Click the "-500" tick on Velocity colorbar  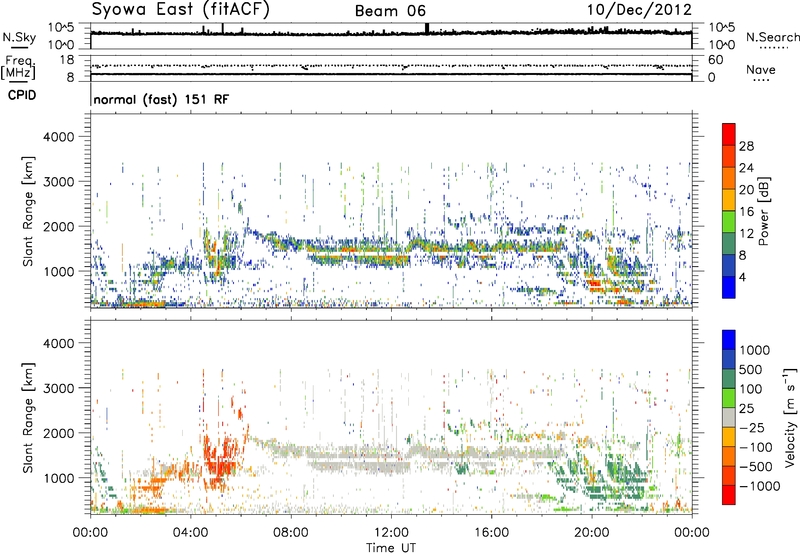point(756,466)
